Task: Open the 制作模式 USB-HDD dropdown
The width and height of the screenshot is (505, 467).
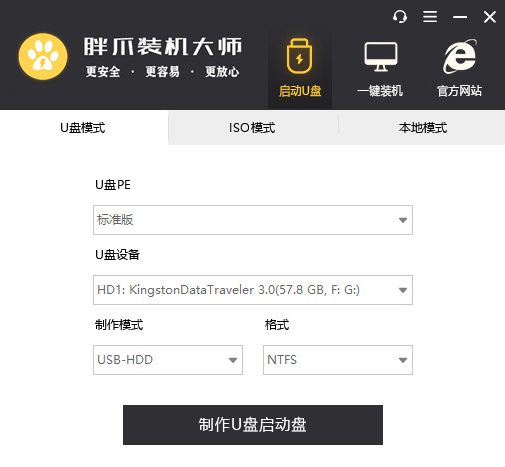Action: coord(168,360)
